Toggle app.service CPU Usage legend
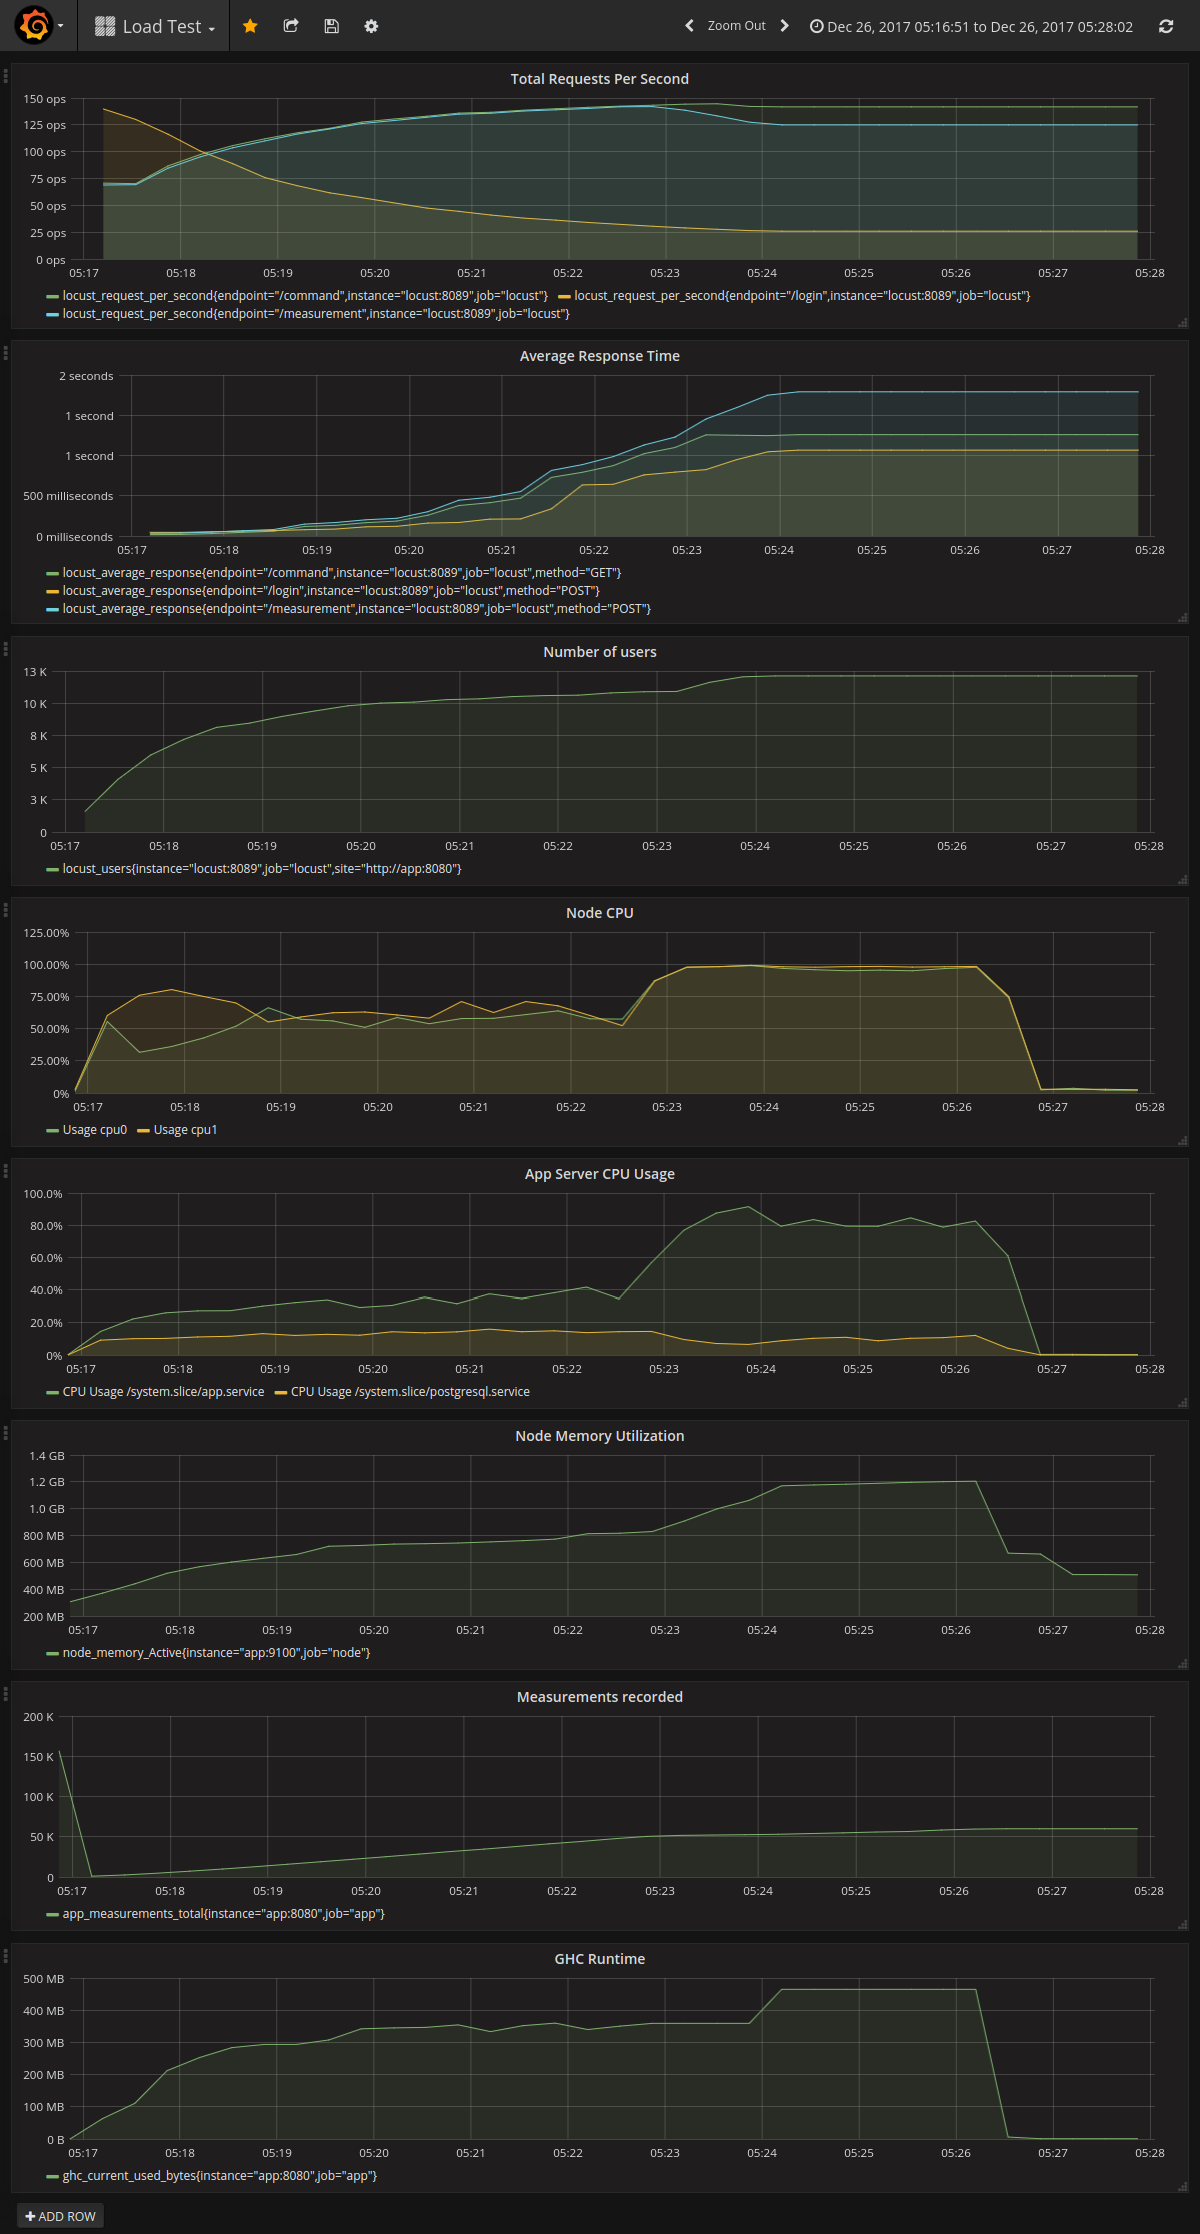This screenshot has width=1200, height=2234. pyautogui.click(x=163, y=1392)
